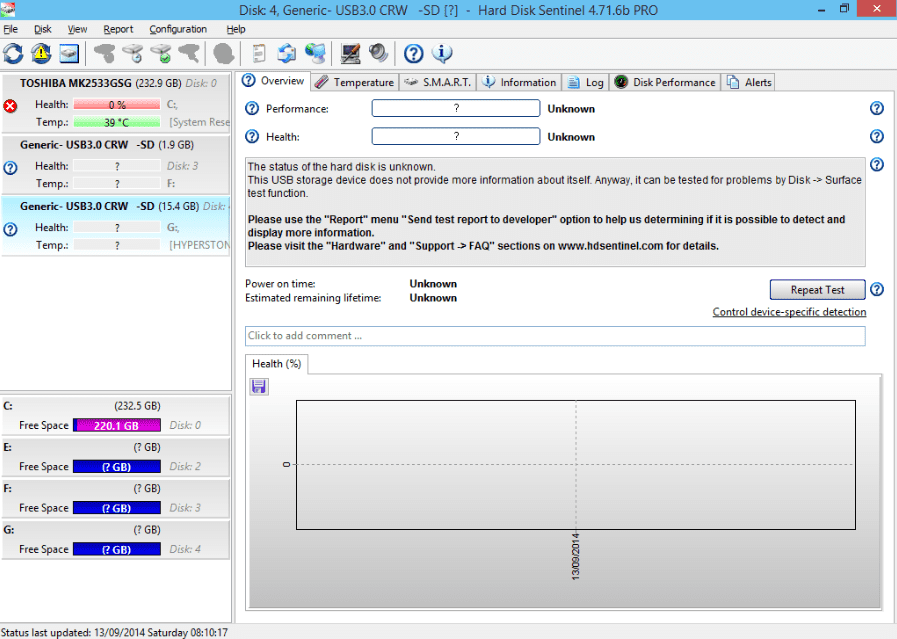Click the help icon left of Health label

click(x=252, y=136)
